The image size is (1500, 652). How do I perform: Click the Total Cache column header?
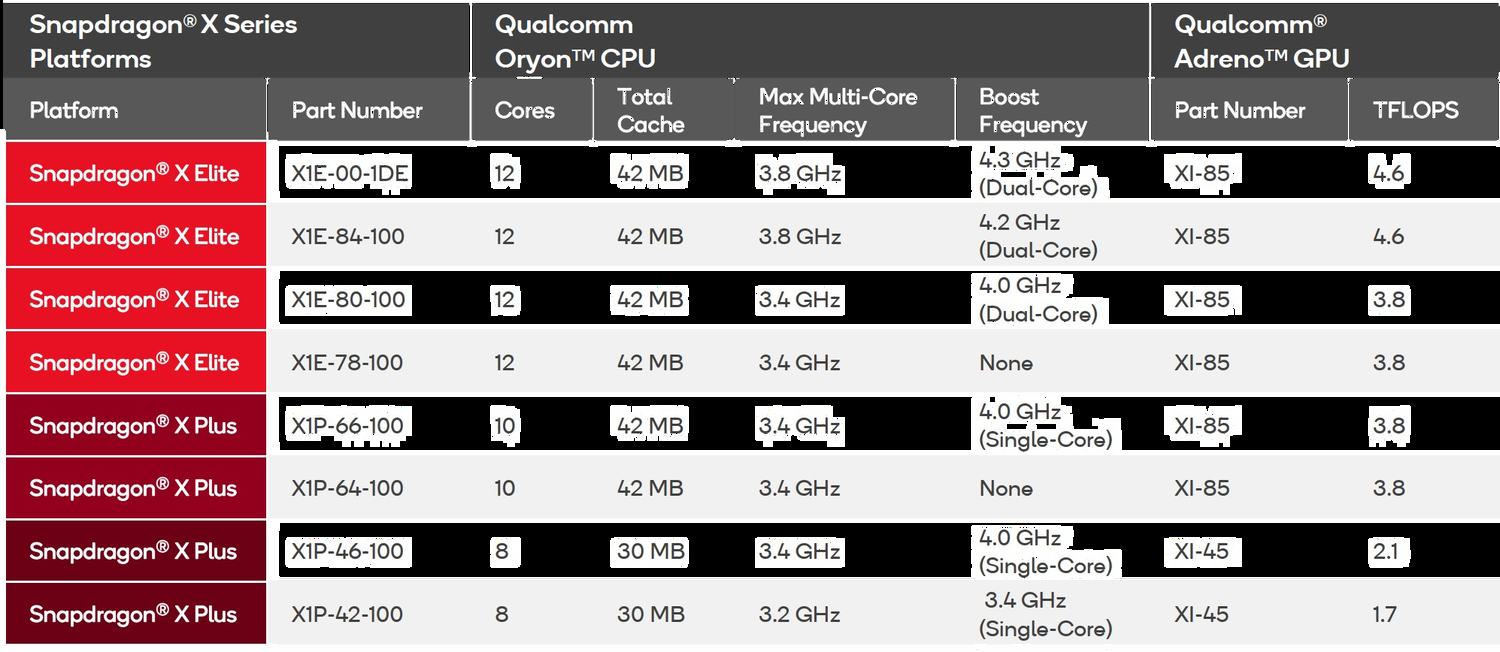[x=651, y=111]
